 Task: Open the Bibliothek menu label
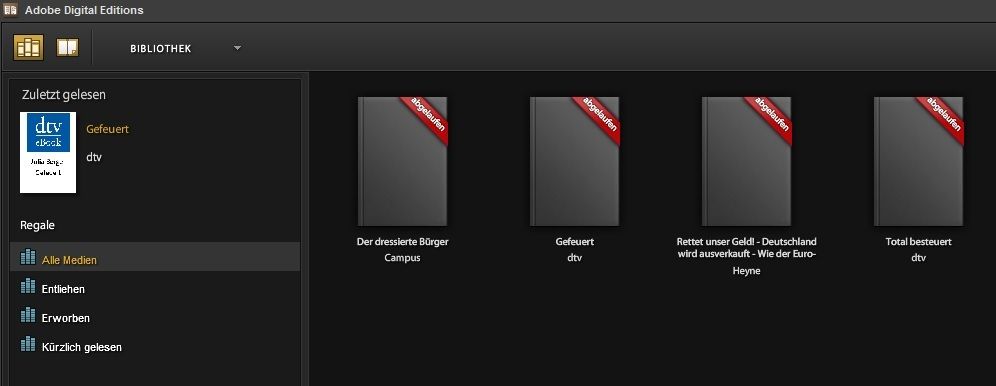[x=161, y=49]
